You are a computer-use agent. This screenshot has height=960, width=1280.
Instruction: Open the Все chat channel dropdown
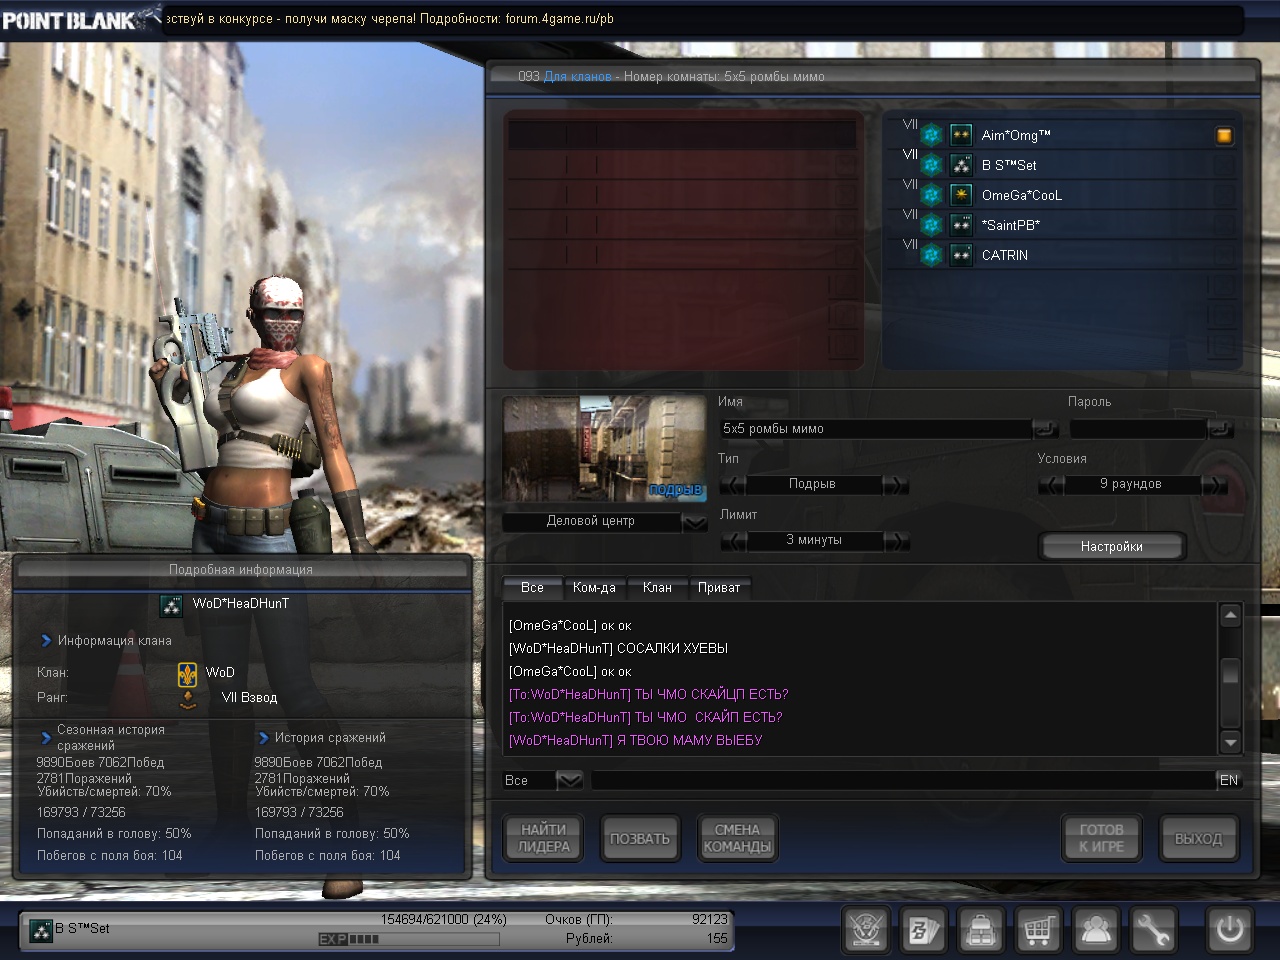pos(569,780)
